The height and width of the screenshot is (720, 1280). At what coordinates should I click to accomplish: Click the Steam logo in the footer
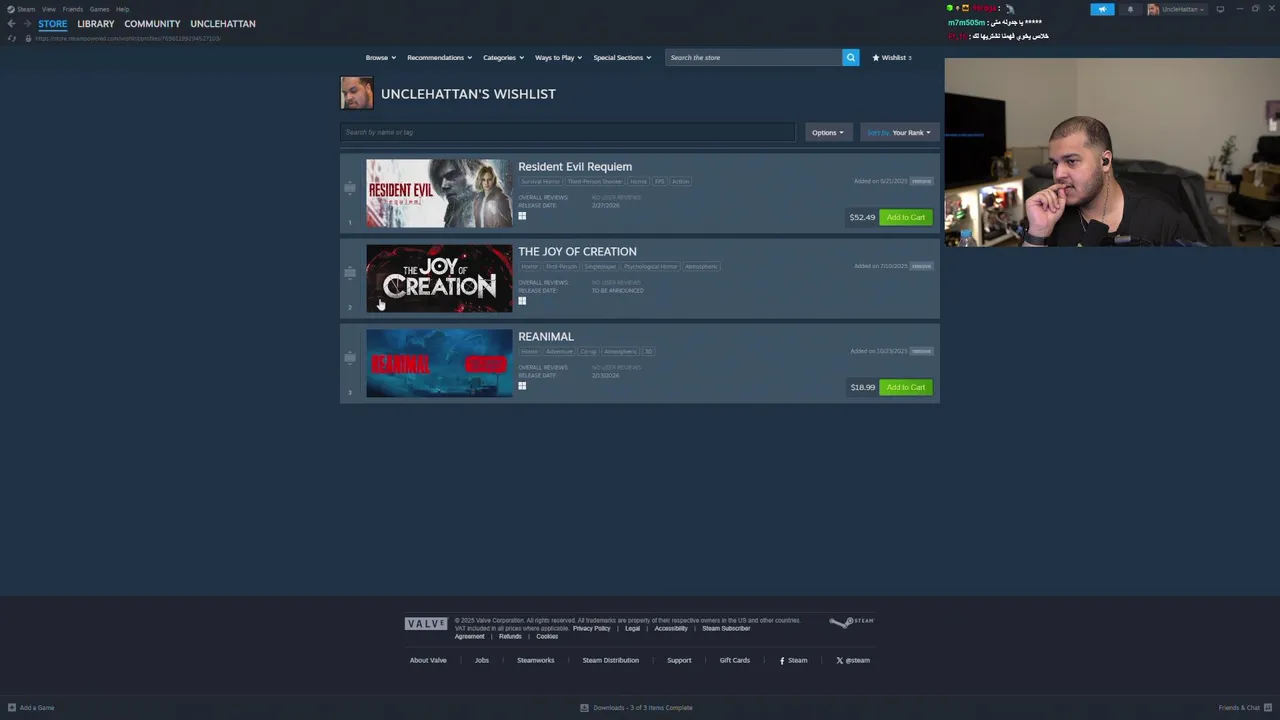click(x=852, y=622)
